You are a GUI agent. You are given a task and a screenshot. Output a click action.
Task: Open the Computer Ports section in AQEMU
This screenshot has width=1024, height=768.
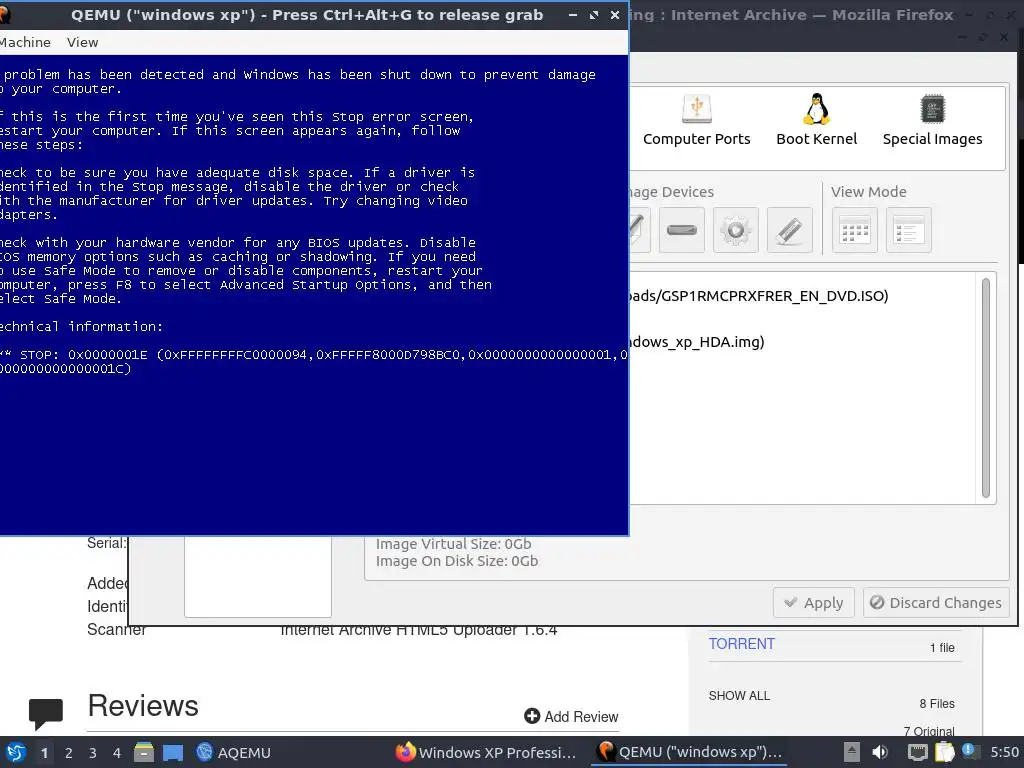696,121
